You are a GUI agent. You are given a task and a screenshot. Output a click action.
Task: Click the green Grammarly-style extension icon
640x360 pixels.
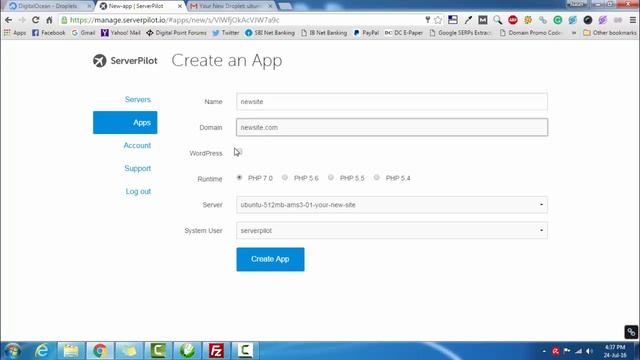[558, 20]
